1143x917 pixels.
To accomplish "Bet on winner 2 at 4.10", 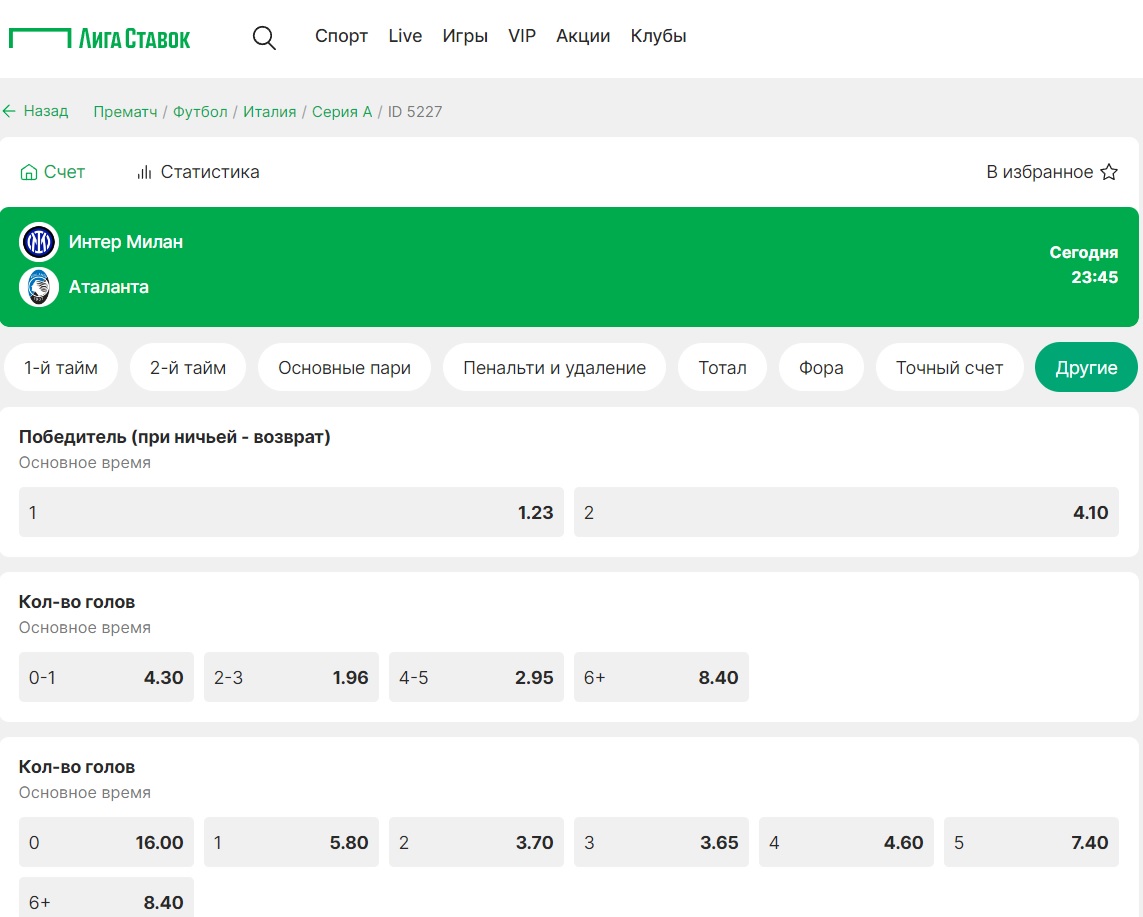I will pos(846,512).
